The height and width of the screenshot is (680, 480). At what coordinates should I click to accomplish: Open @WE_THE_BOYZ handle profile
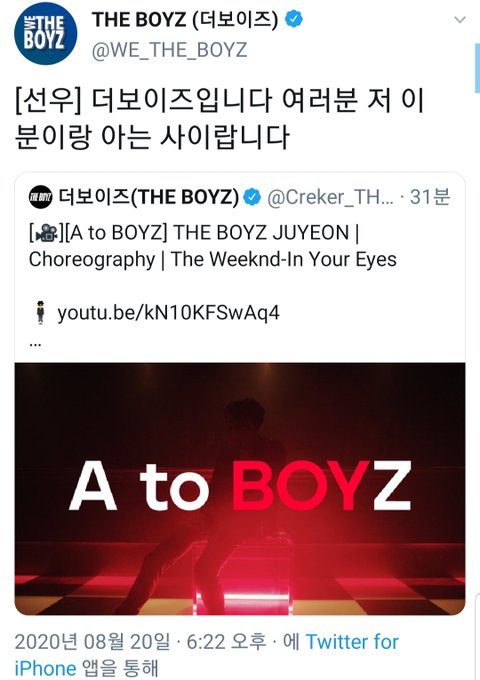(170, 50)
